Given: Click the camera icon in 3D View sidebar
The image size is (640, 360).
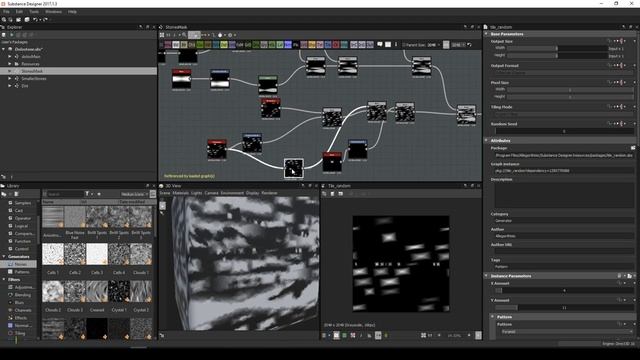Looking at the screenshot, I should pos(162,205).
